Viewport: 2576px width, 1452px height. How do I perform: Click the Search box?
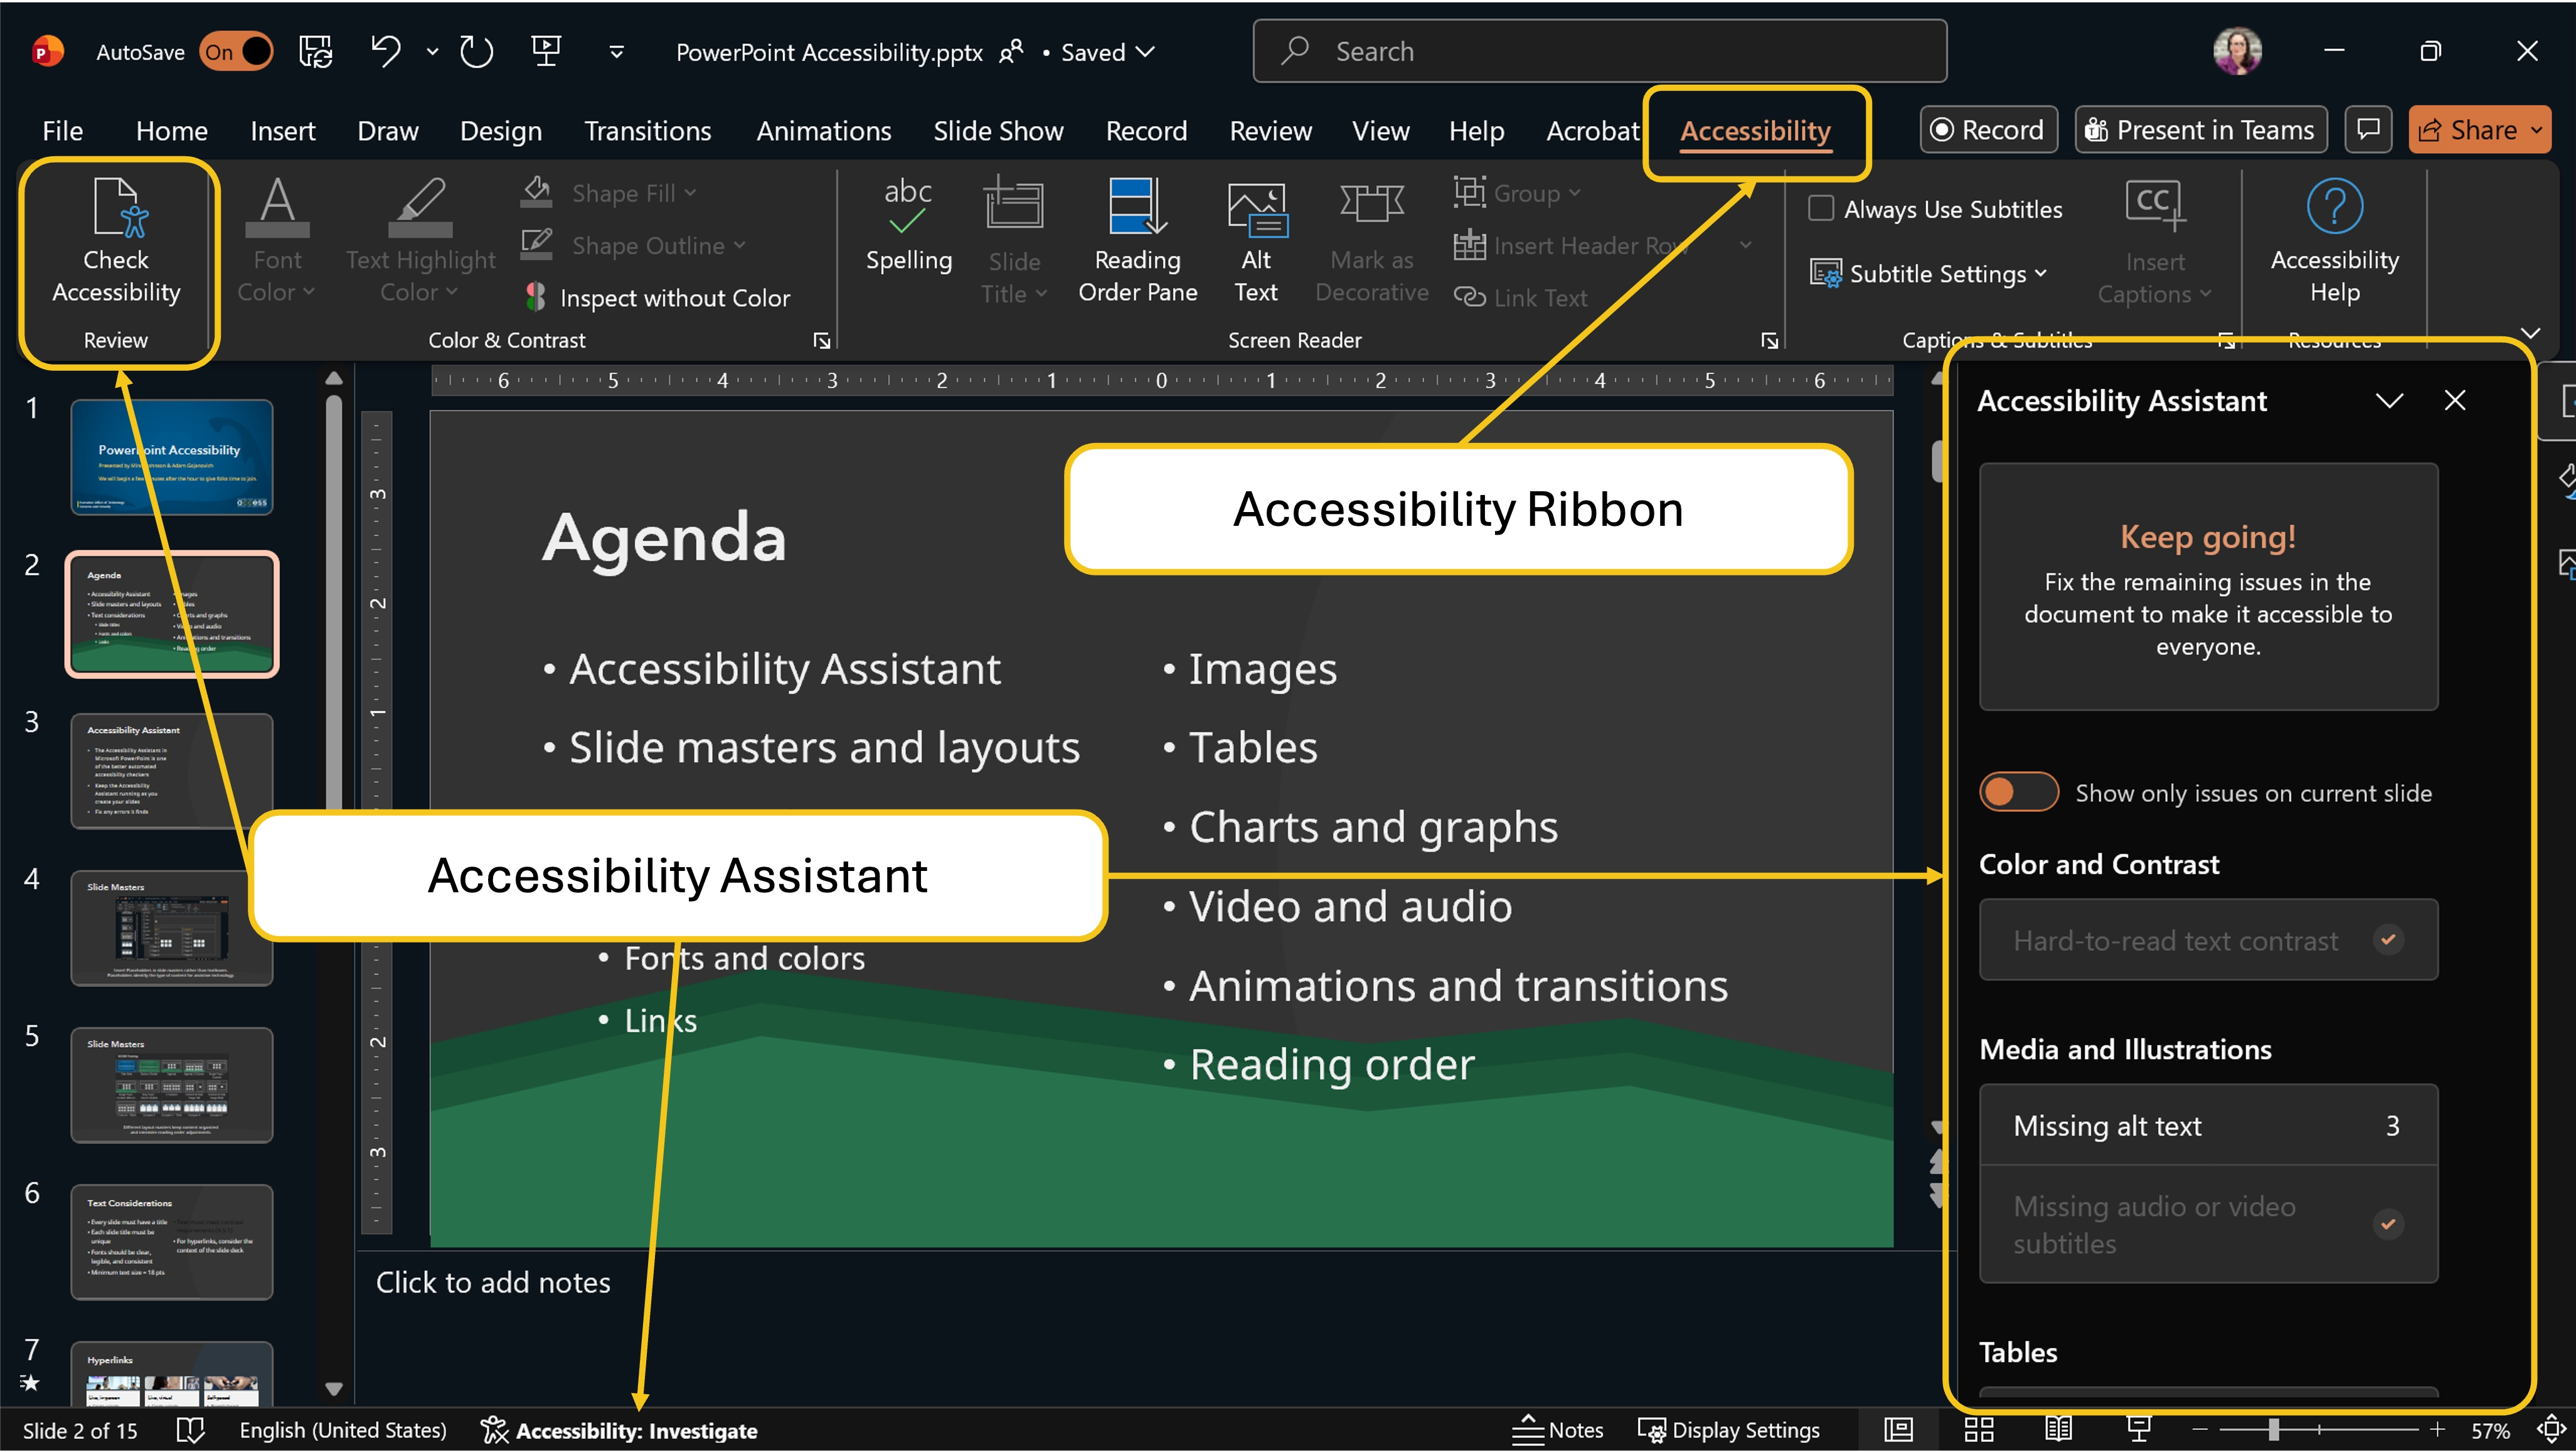tap(1599, 51)
